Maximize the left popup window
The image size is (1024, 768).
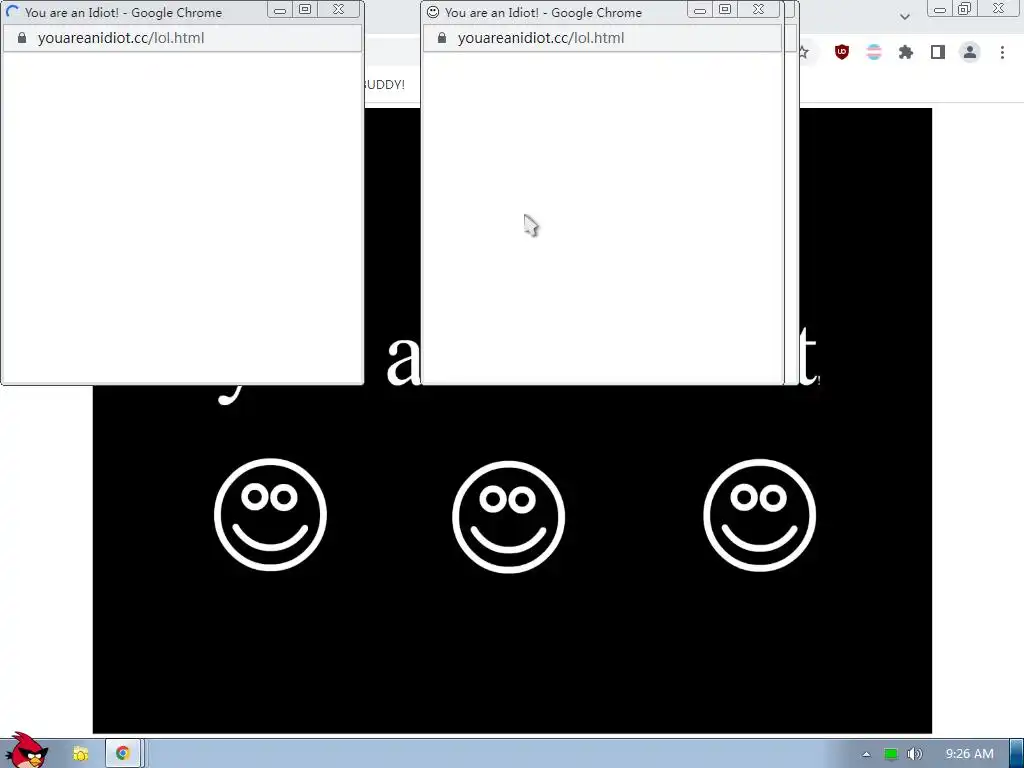click(x=305, y=9)
